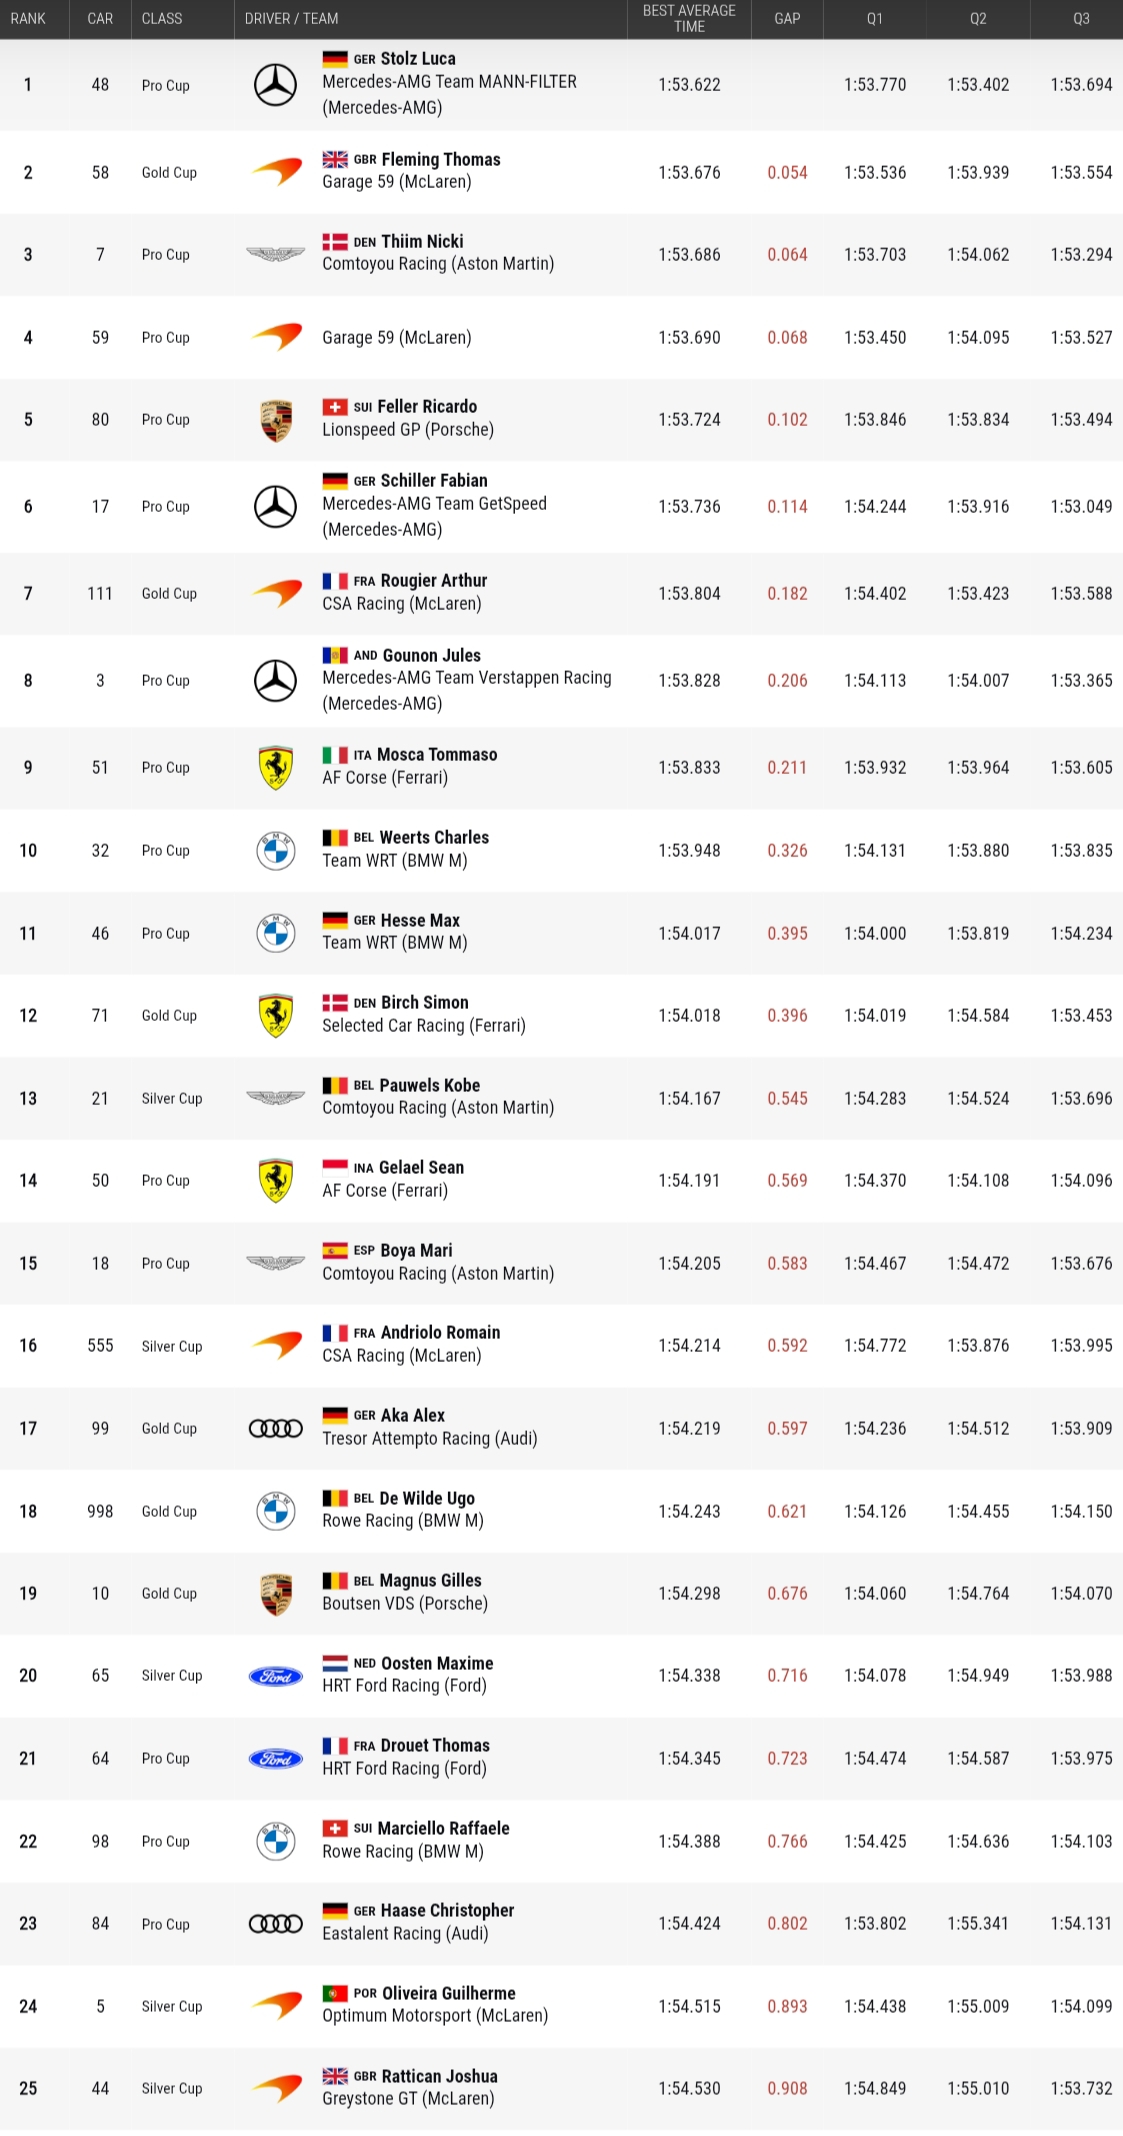Click the Portuguese flag beside Oliveira Guilherme
Screen dimensions: 1123x2136
(335, 1993)
